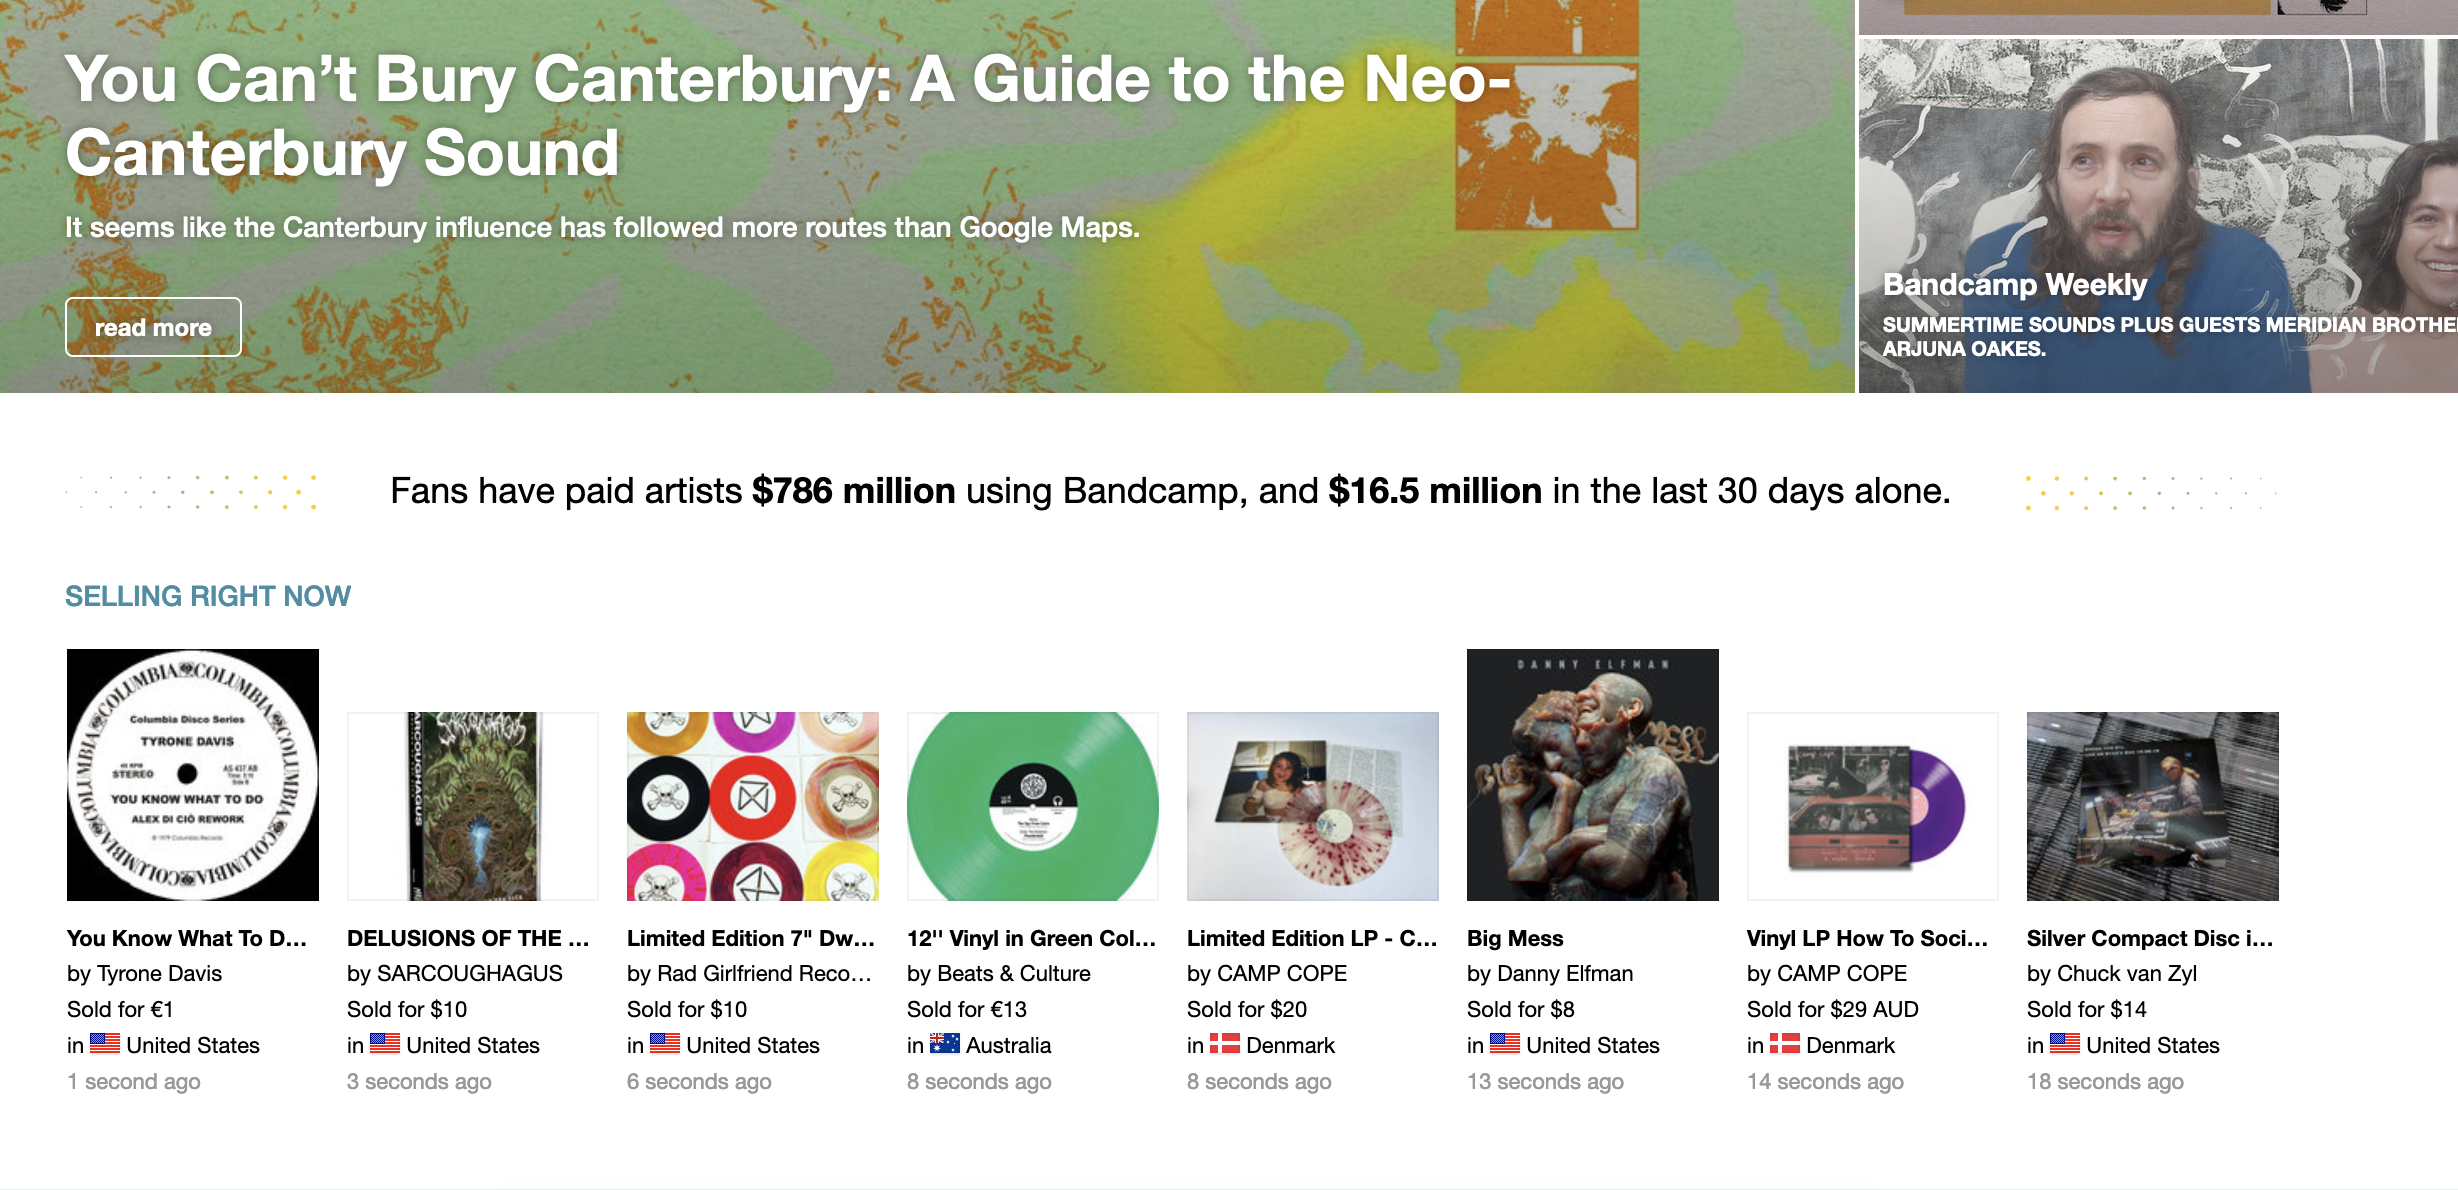
Task: Open the green 12'' vinyl thumbnail
Action: 1031,805
